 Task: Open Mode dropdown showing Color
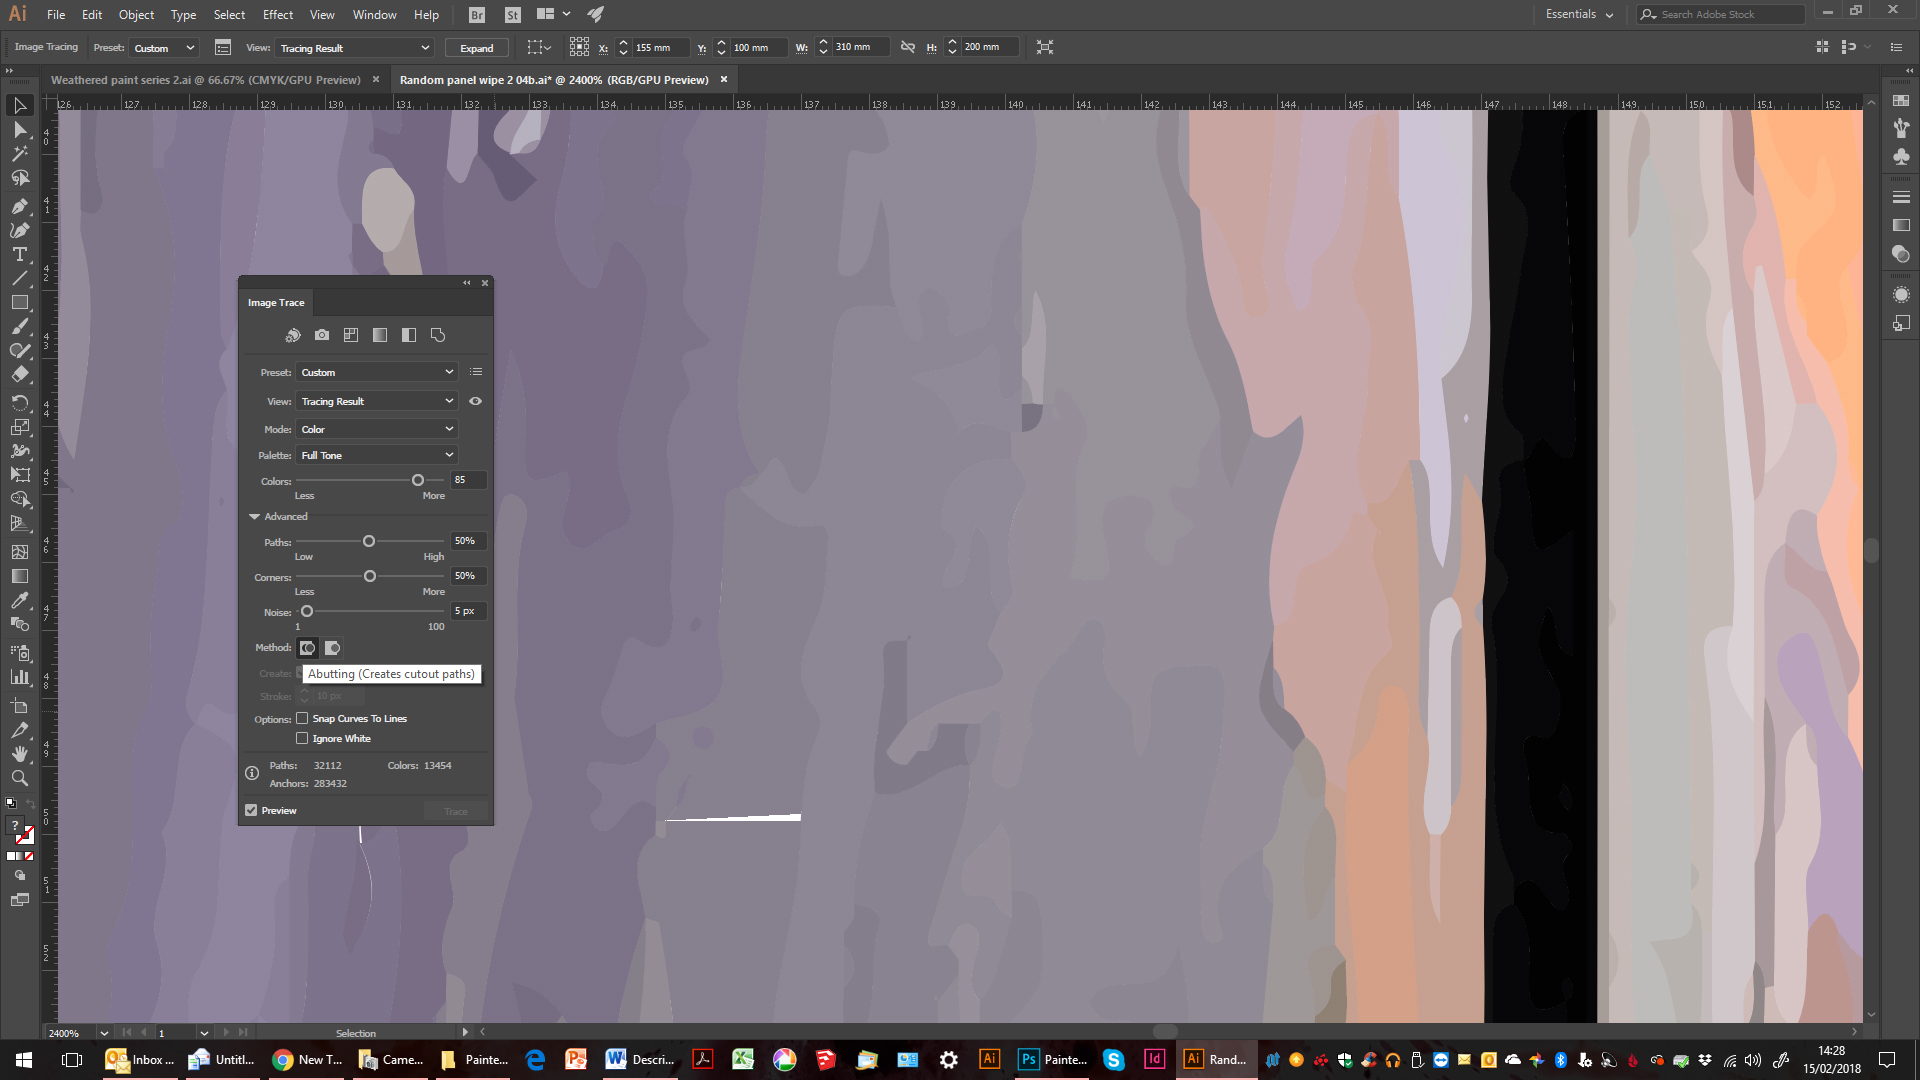click(x=377, y=429)
